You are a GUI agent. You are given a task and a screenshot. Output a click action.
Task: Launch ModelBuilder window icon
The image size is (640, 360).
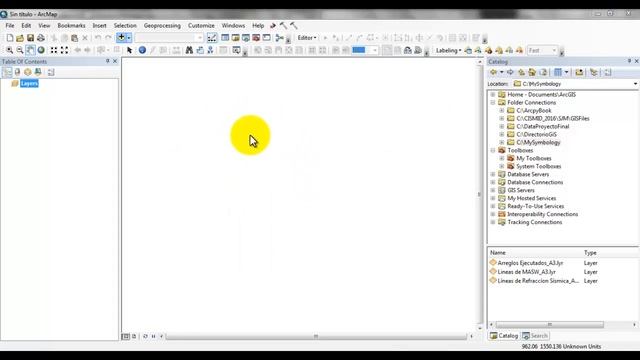[x=280, y=38]
